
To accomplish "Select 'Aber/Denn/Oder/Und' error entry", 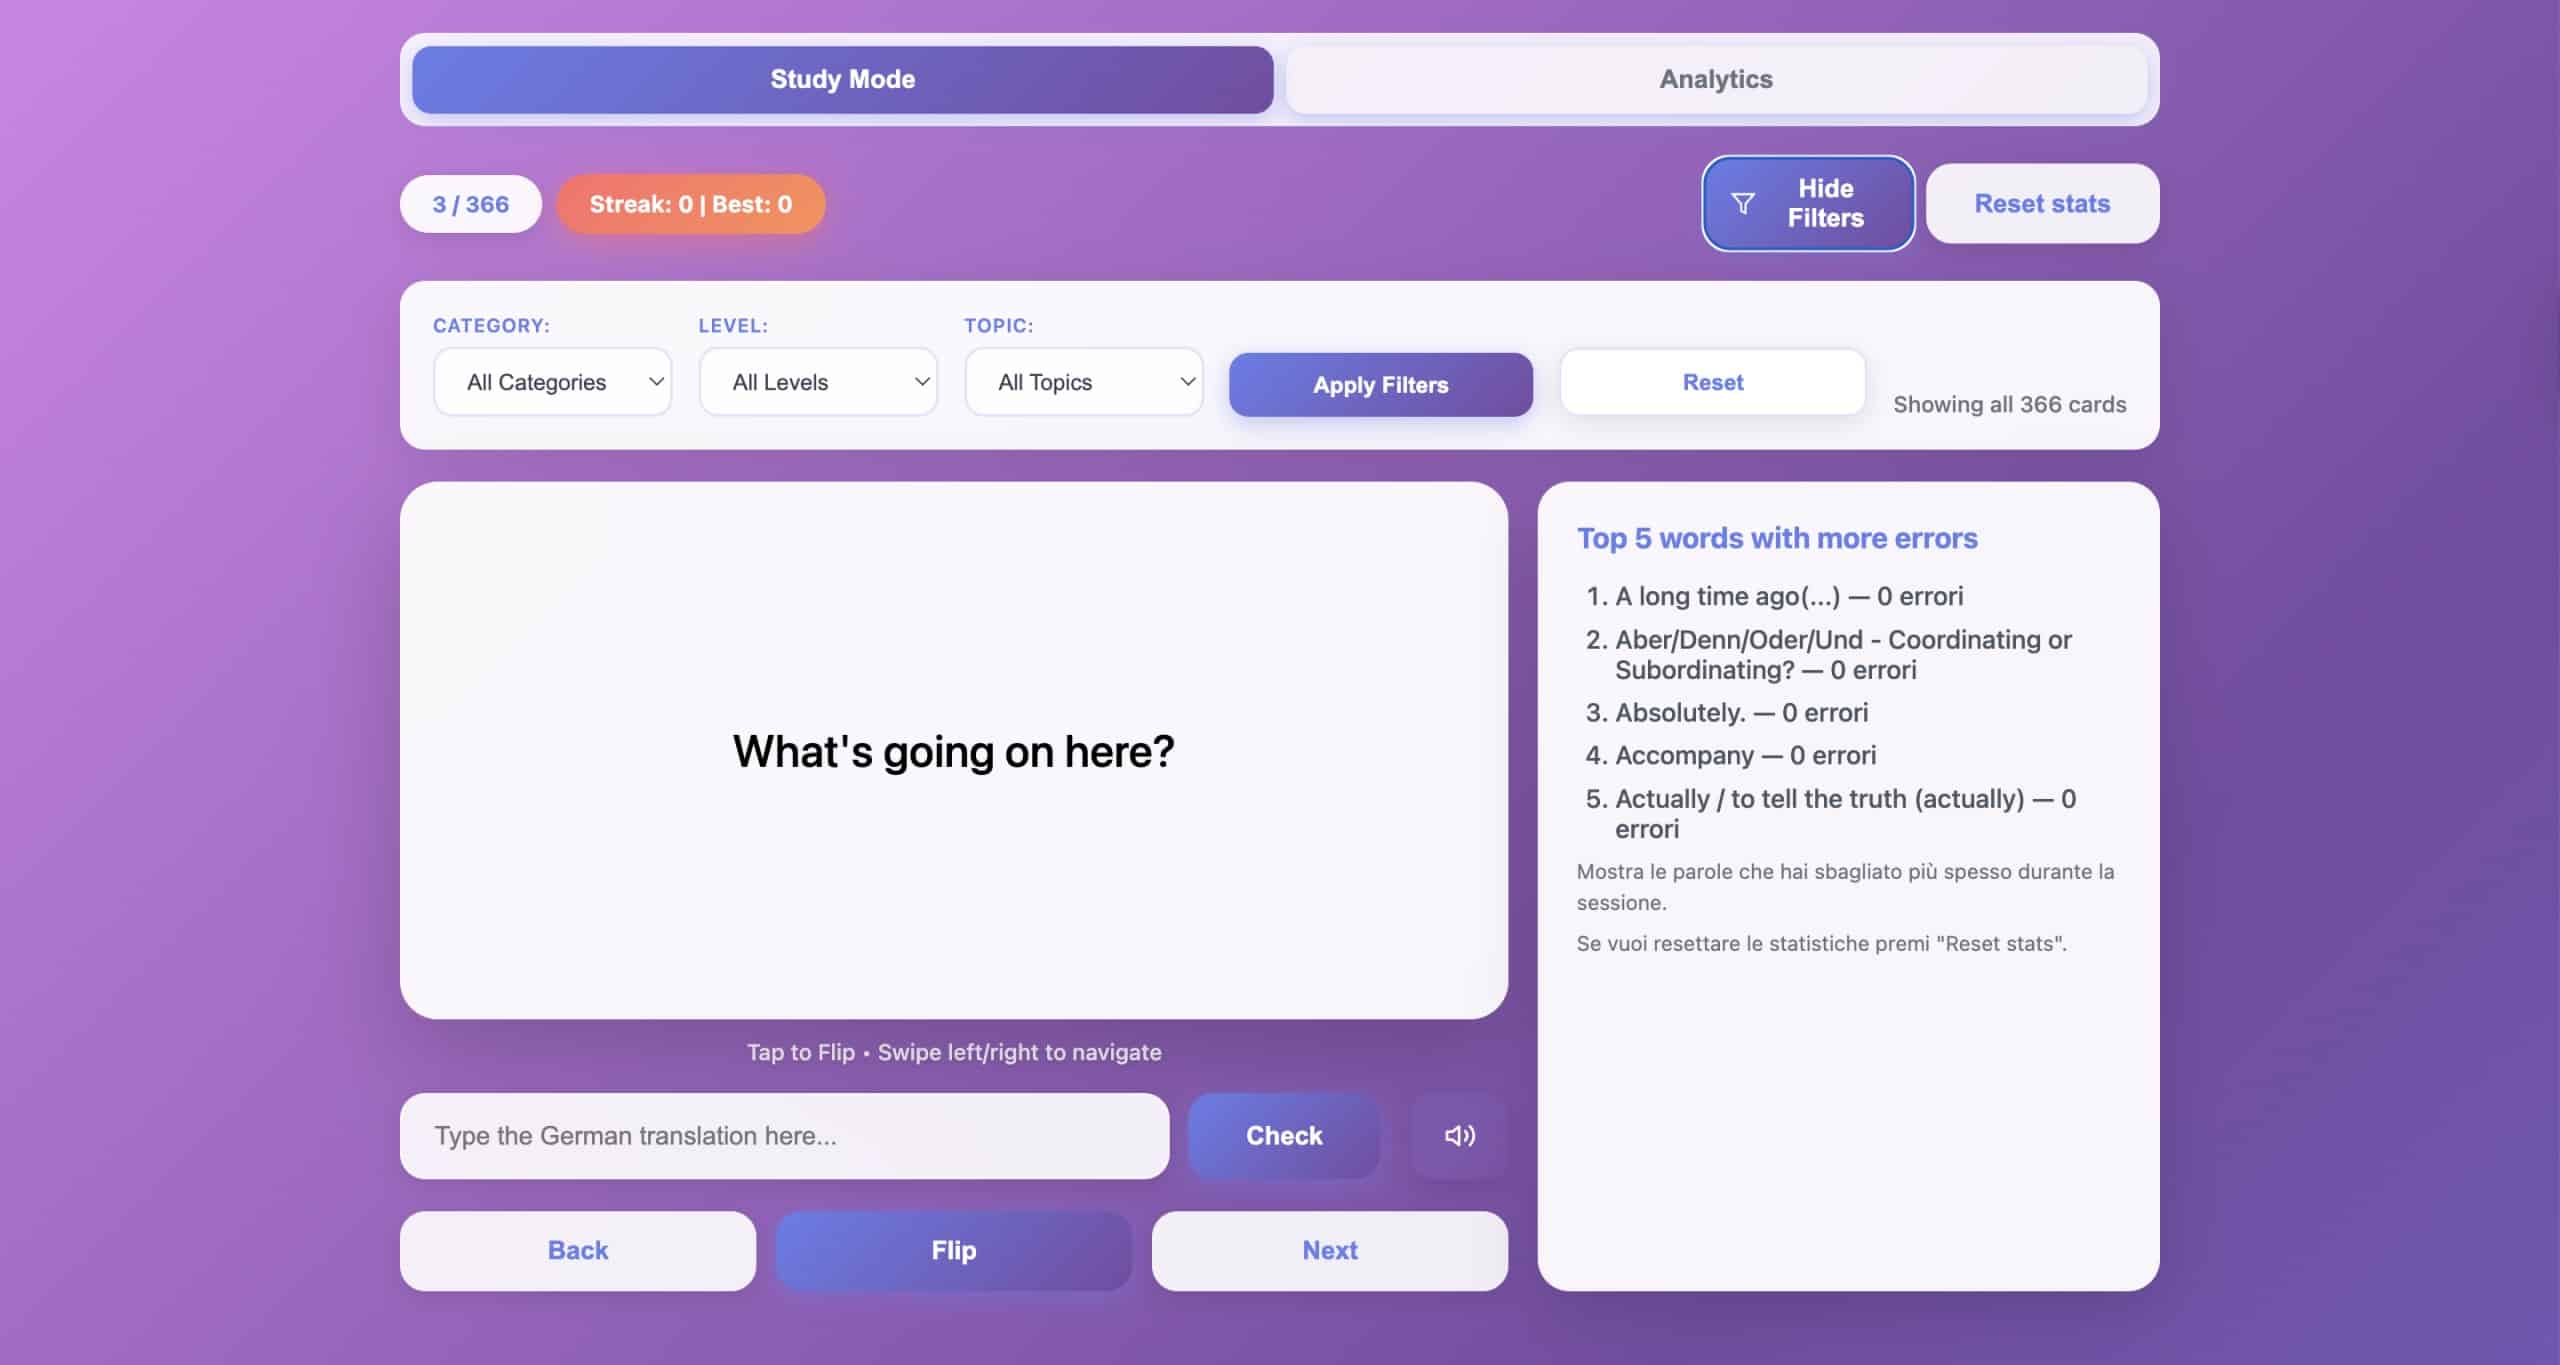I will pos(1843,654).
